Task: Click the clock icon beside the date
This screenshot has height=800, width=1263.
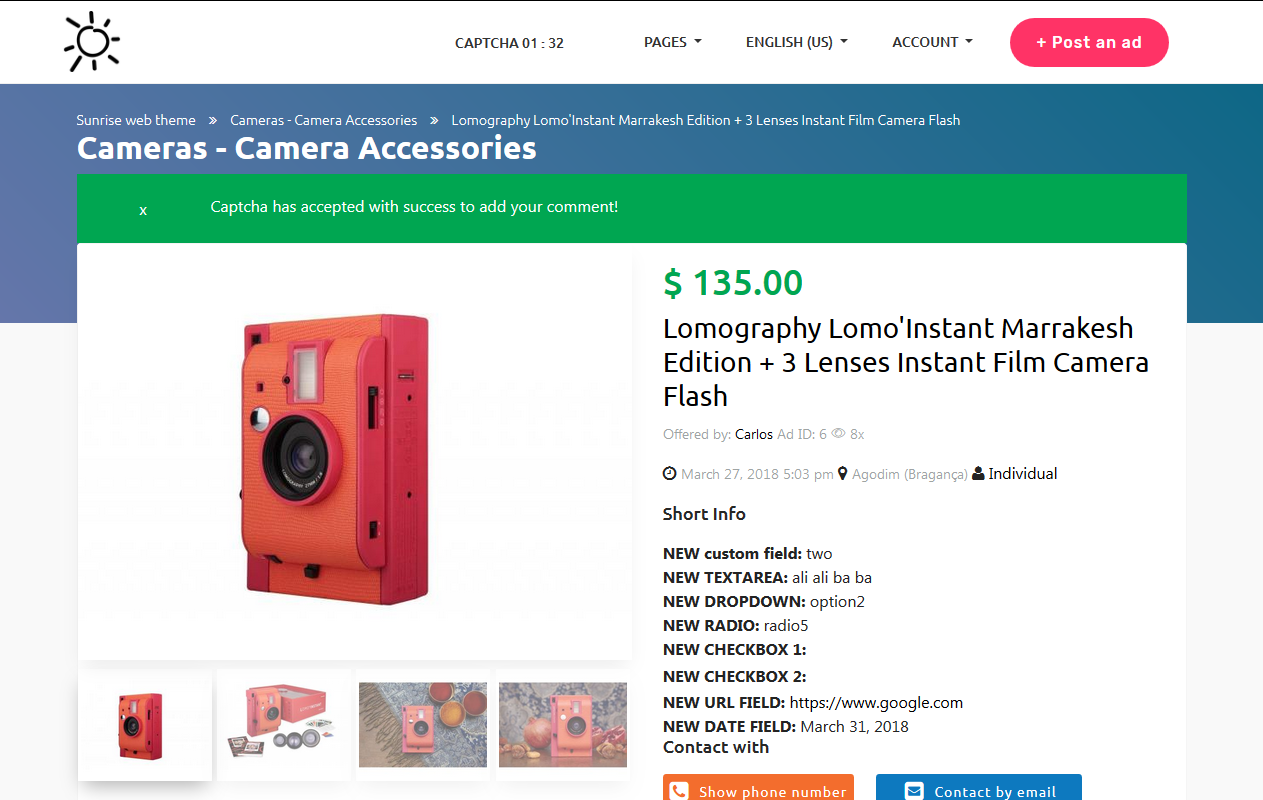Action: tap(670, 474)
